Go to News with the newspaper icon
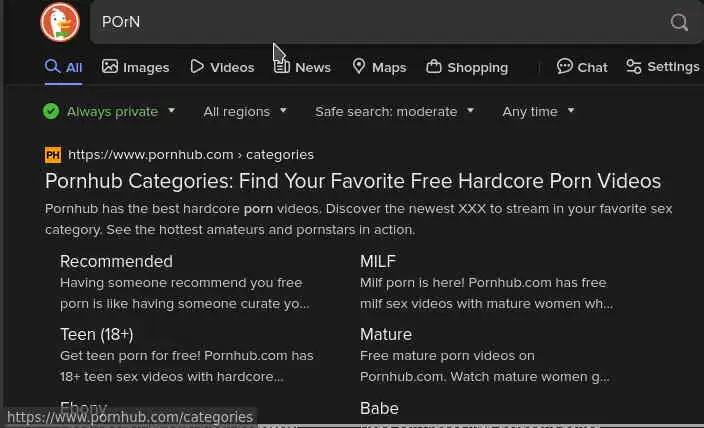Viewport: 704px width, 428px height. click(283, 67)
